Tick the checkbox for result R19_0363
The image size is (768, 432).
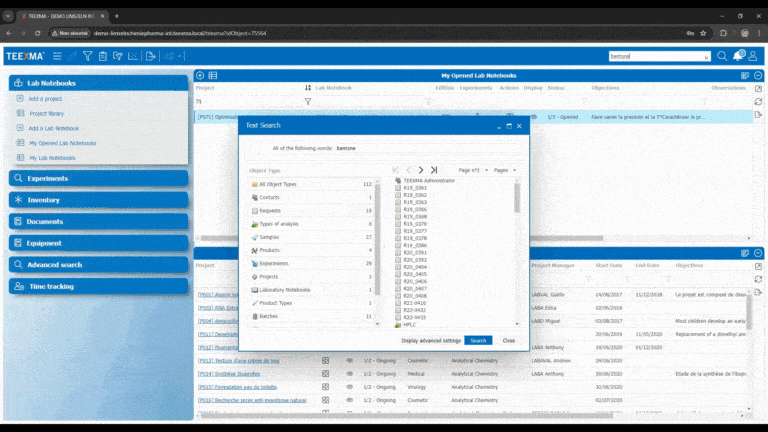(398, 202)
